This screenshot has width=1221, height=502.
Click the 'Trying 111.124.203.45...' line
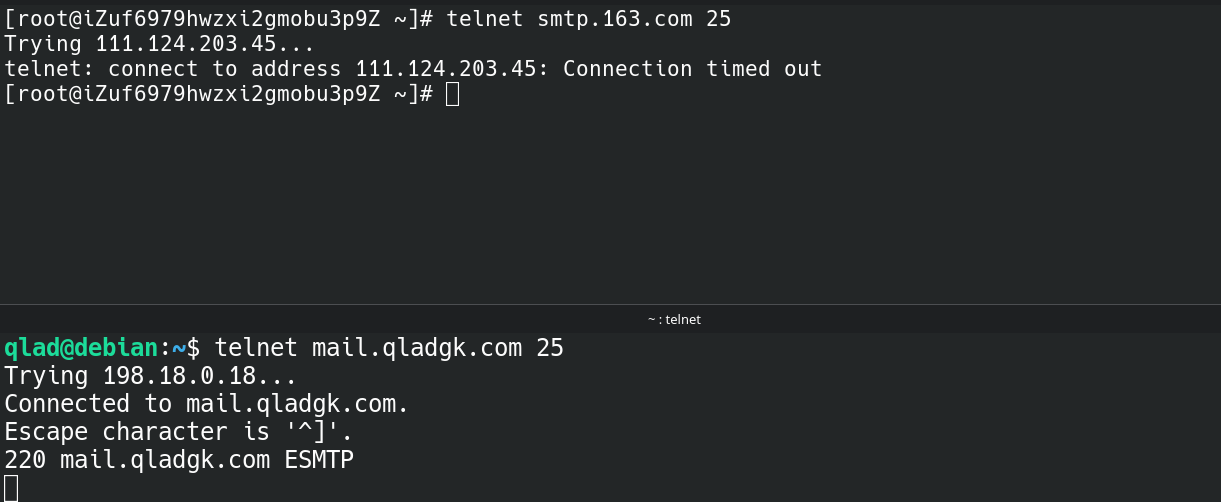160,44
